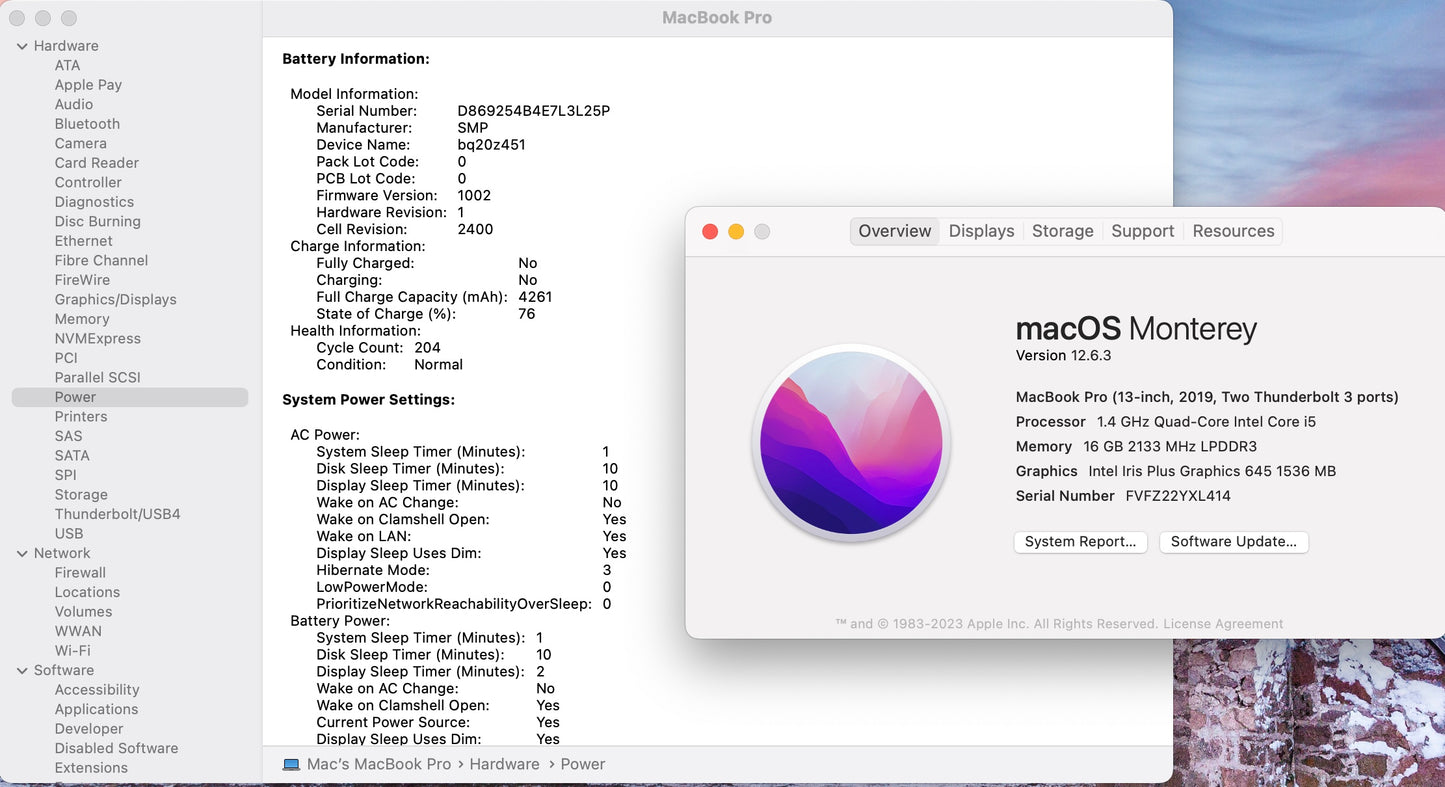Select Memory in the hardware sidebar

pyautogui.click(x=82, y=319)
